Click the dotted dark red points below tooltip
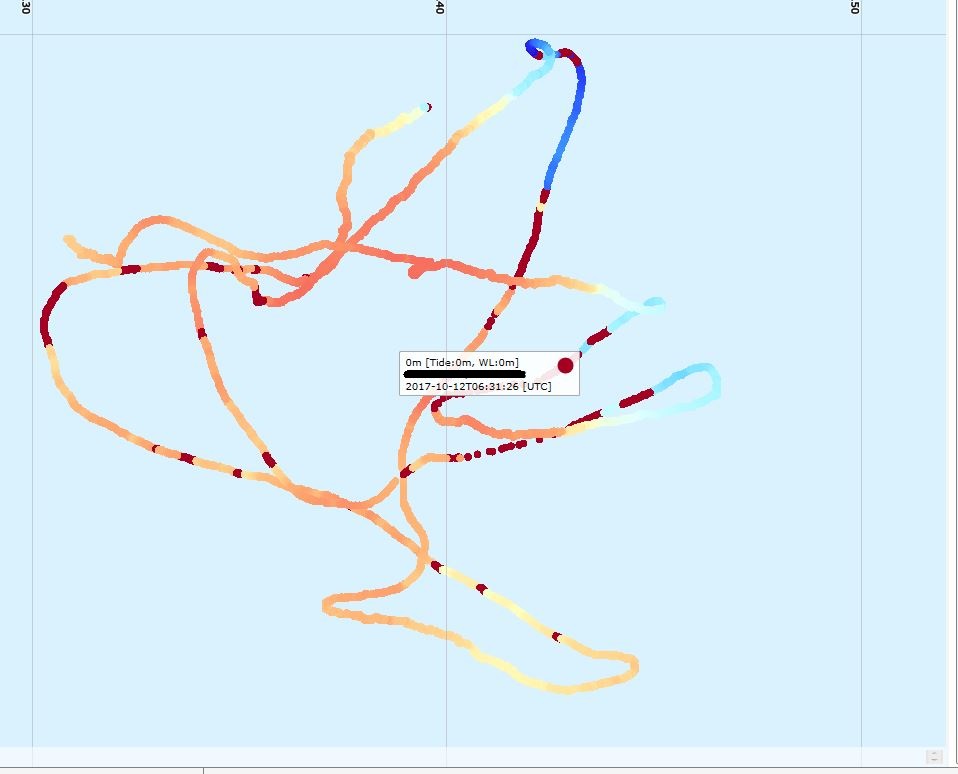The image size is (958, 774). pyautogui.click(x=491, y=451)
